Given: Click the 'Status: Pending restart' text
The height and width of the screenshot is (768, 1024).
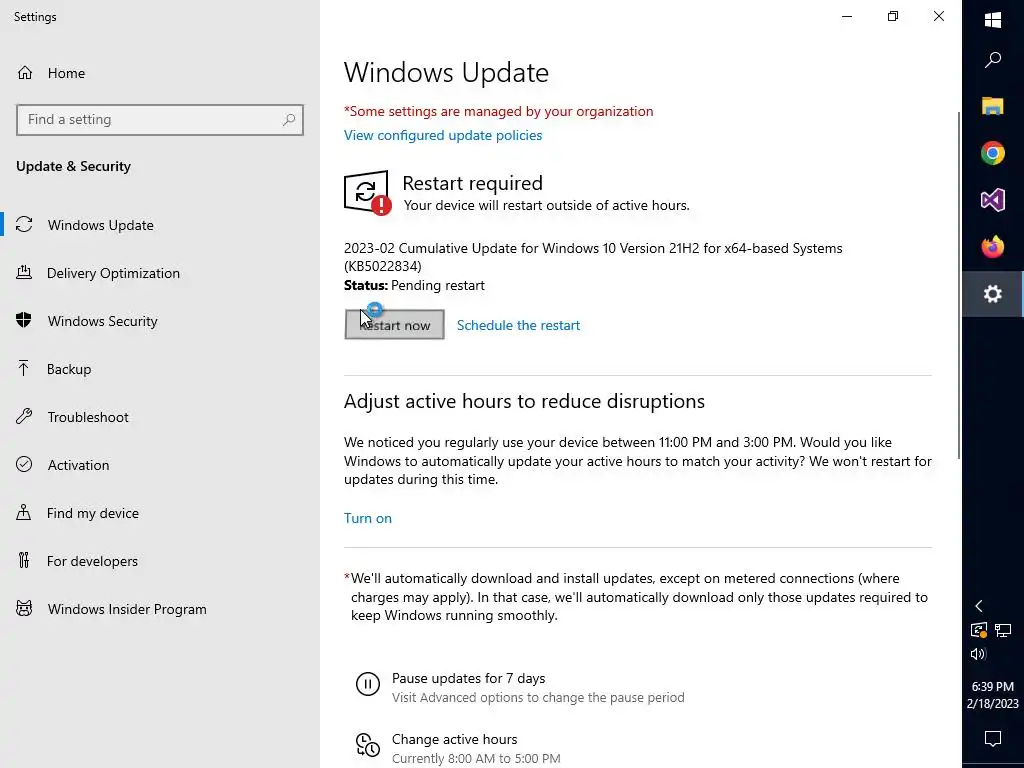Looking at the screenshot, I should [x=414, y=285].
